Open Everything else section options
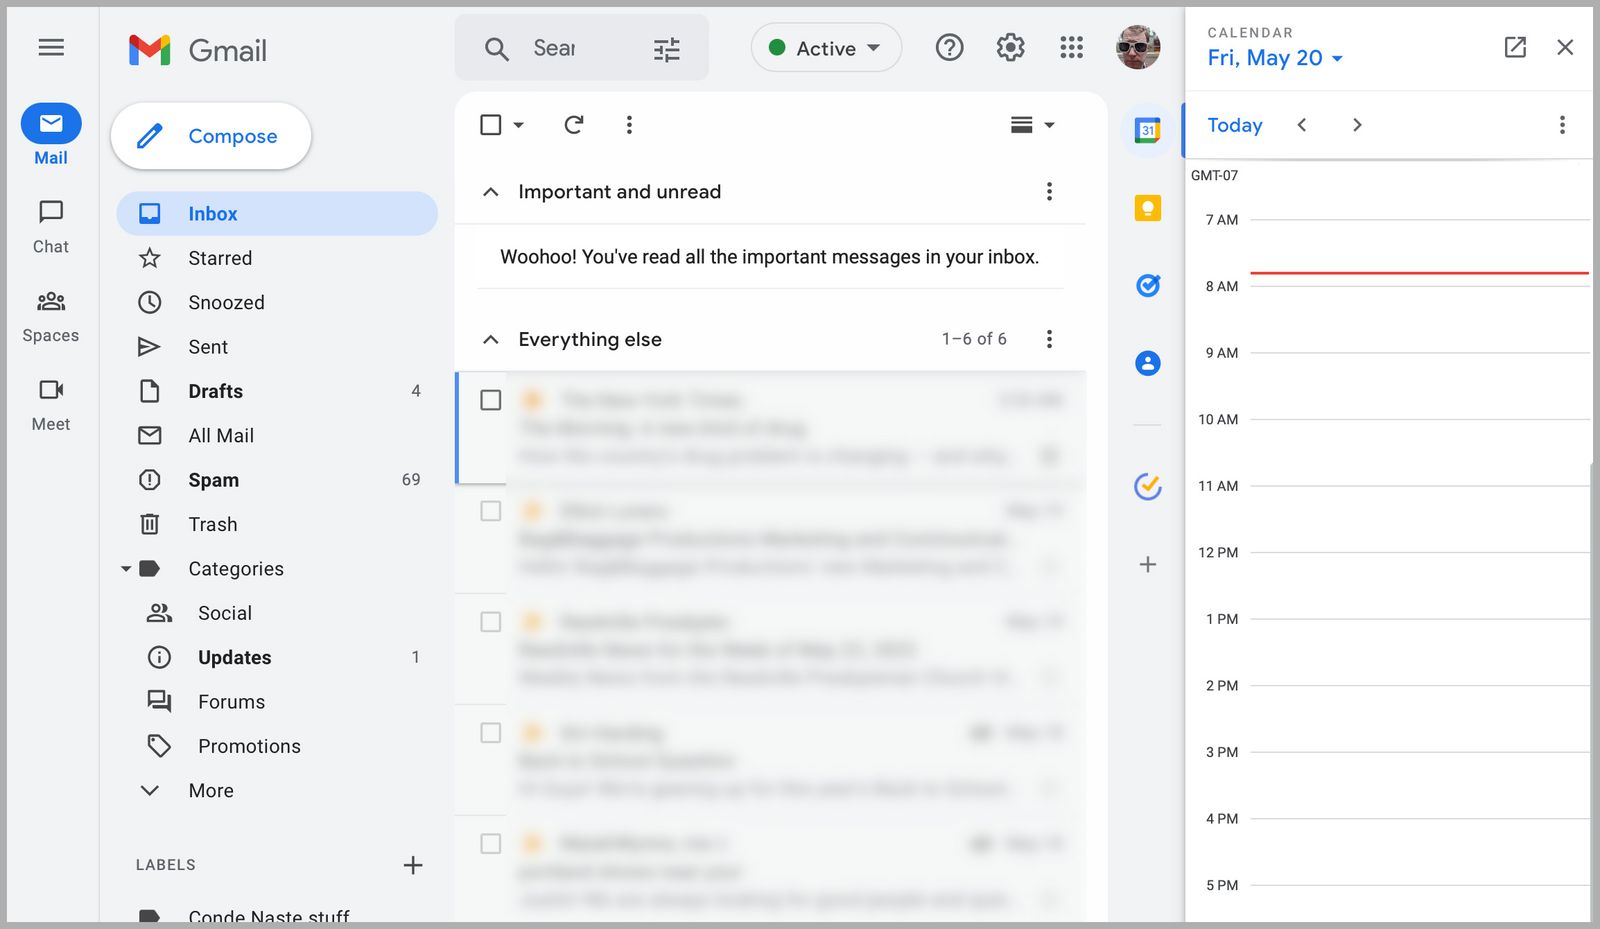This screenshot has height=929, width=1600. [1049, 339]
